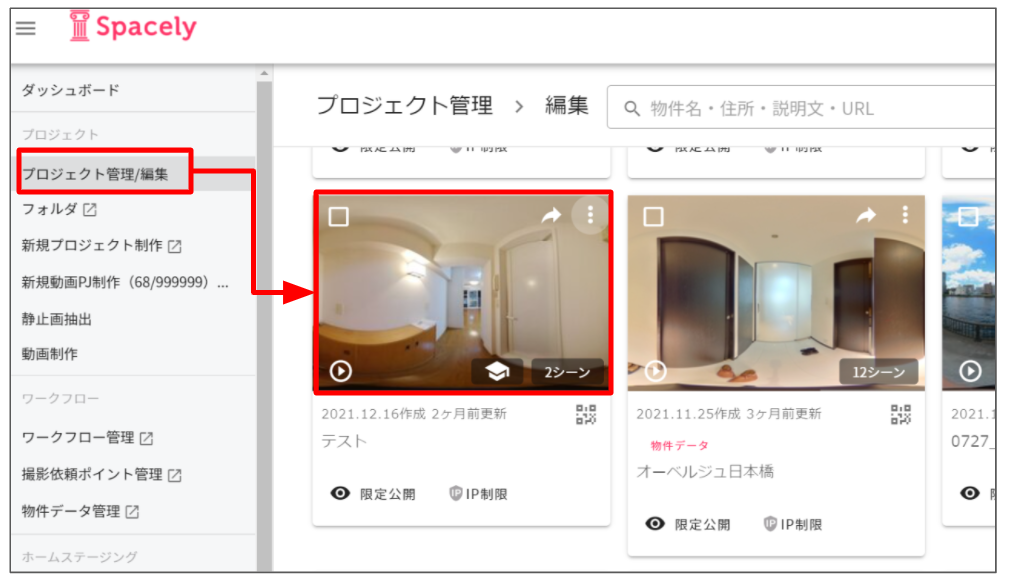Click external link icon beside ワークフロー管理
1011x582 pixels.
(x=146, y=438)
